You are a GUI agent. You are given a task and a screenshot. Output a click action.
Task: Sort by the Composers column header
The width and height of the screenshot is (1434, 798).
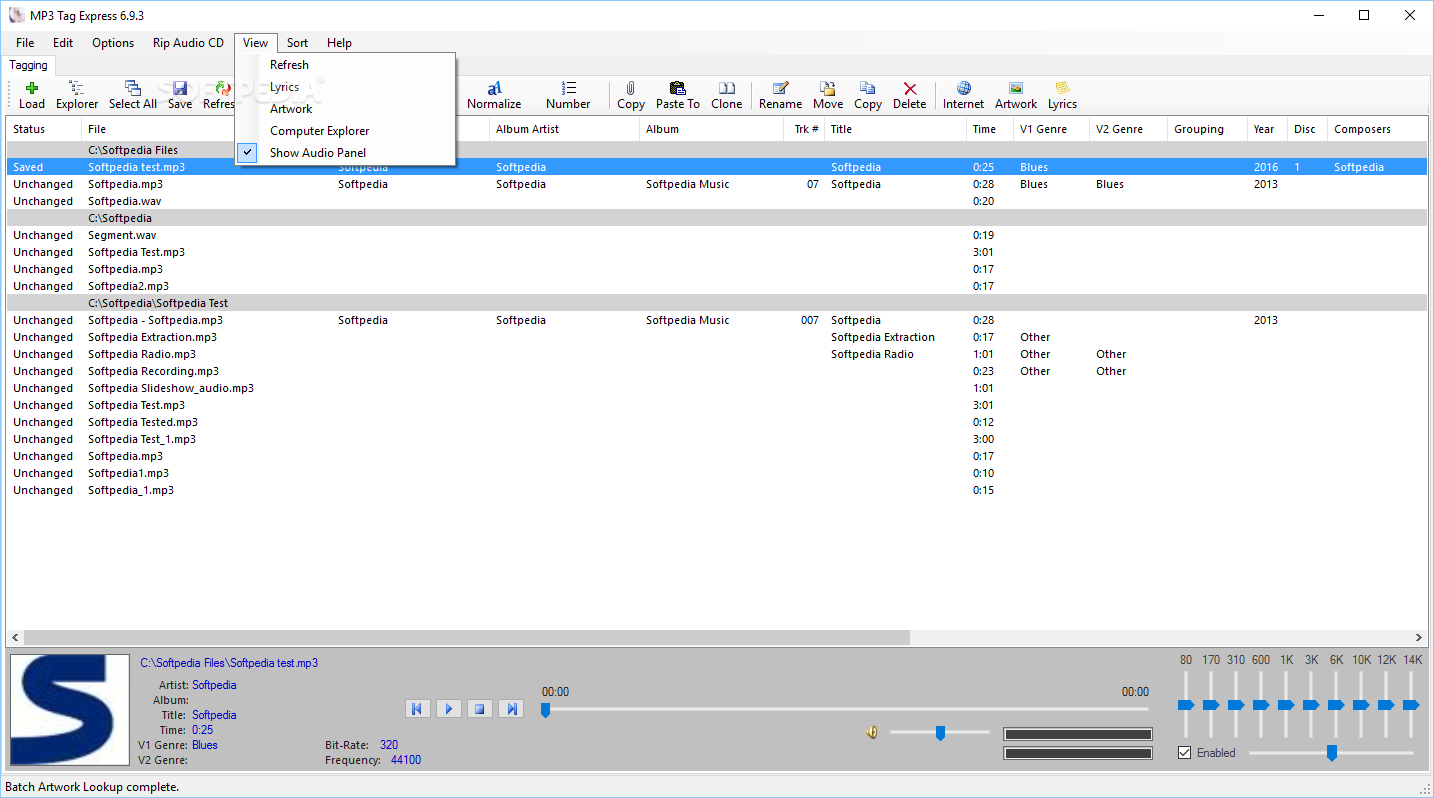[1377, 129]
